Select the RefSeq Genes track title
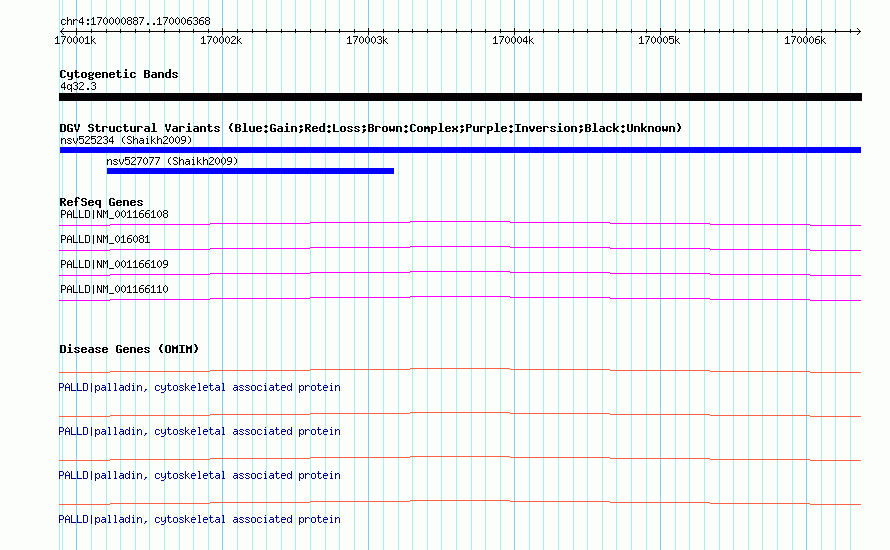This screenshot has height=550, width=890. pyautogui.click(x=101, y=202)
